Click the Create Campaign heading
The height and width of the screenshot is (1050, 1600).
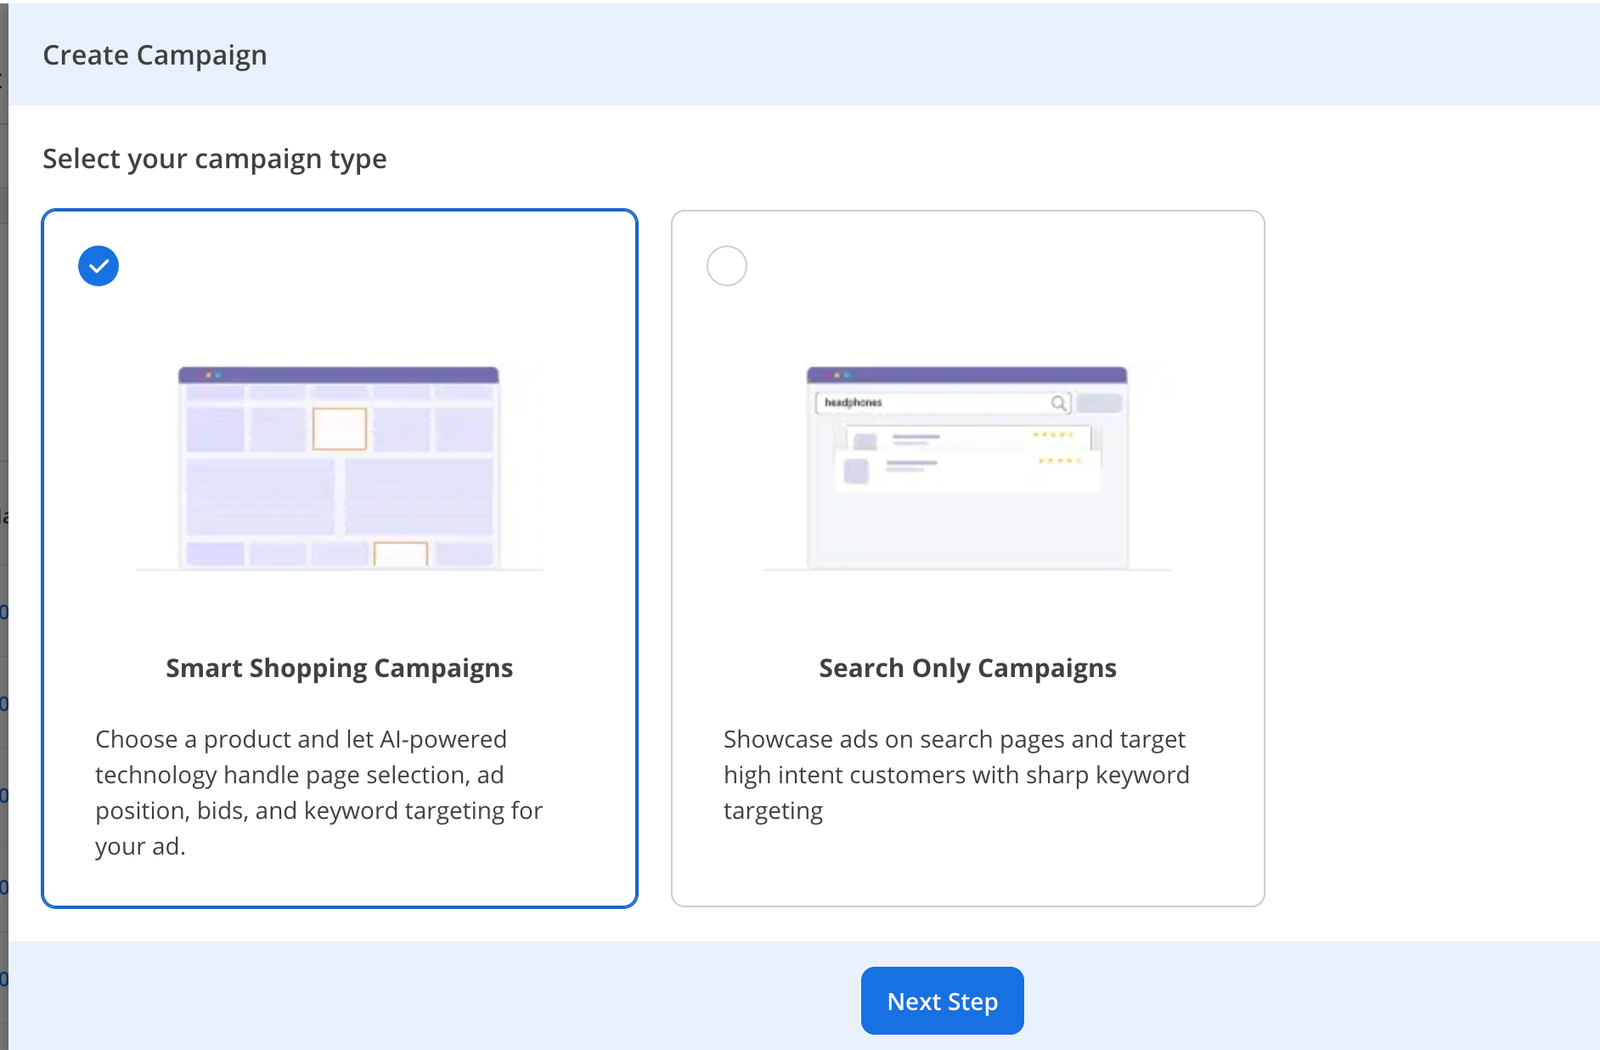click(155, 55)
